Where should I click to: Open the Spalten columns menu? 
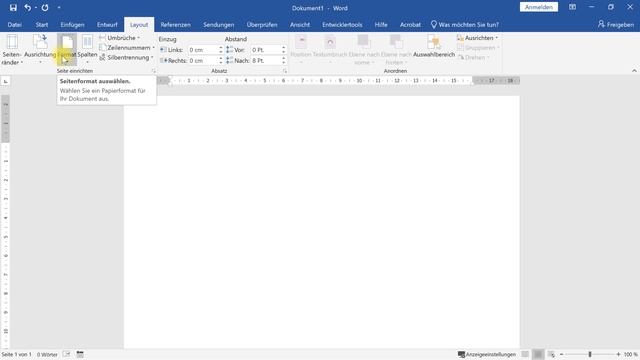pos(87,50)
